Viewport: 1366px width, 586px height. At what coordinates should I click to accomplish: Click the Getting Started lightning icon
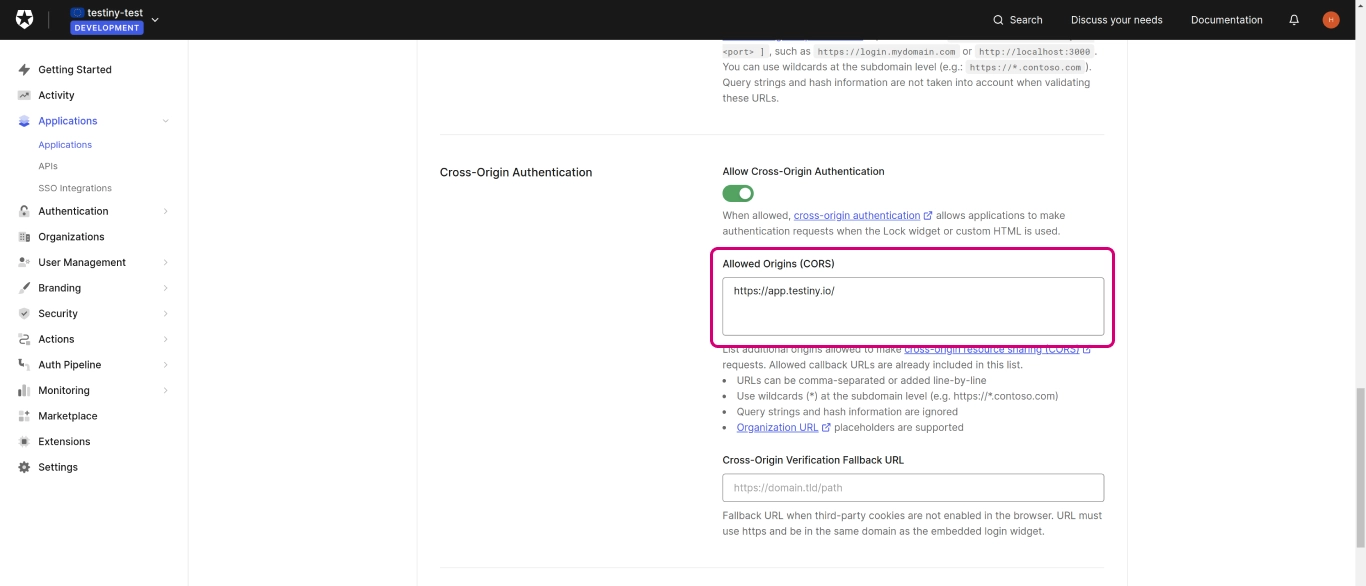(x=24, y=70)
